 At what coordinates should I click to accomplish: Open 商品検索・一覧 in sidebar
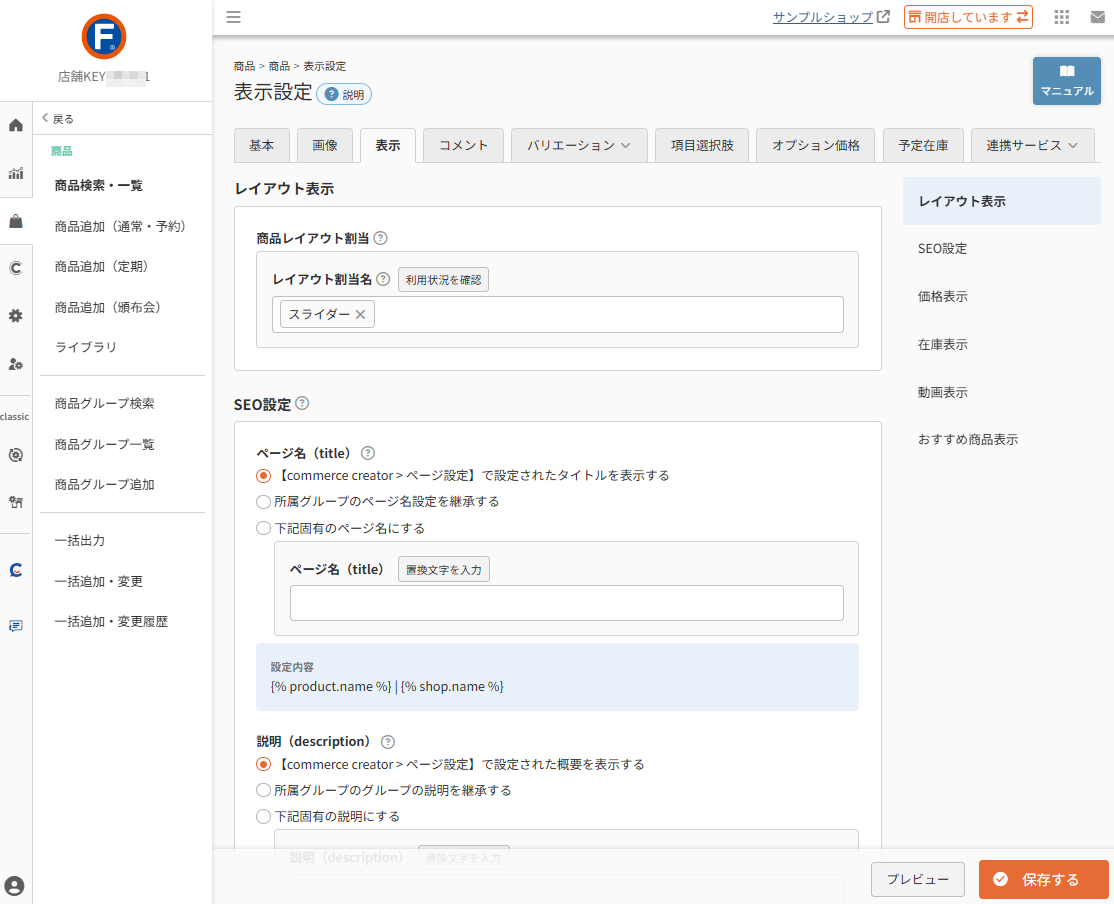point(99,185)
